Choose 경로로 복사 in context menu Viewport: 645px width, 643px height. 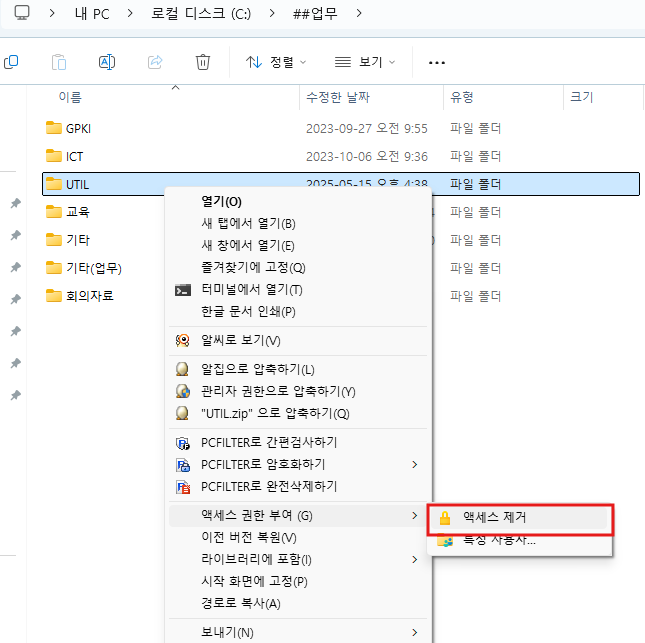coord(240,603)
